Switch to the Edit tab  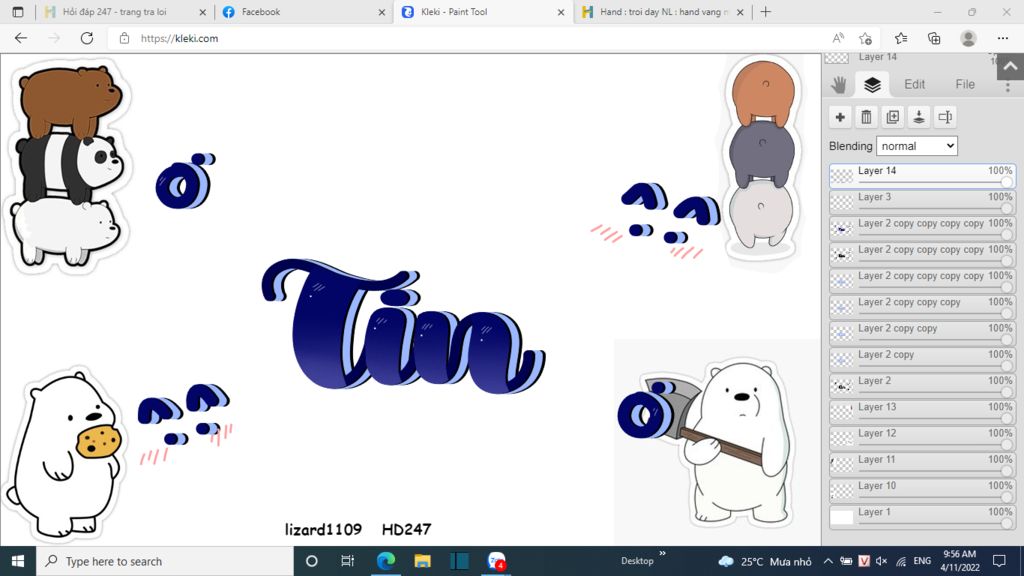914,84
